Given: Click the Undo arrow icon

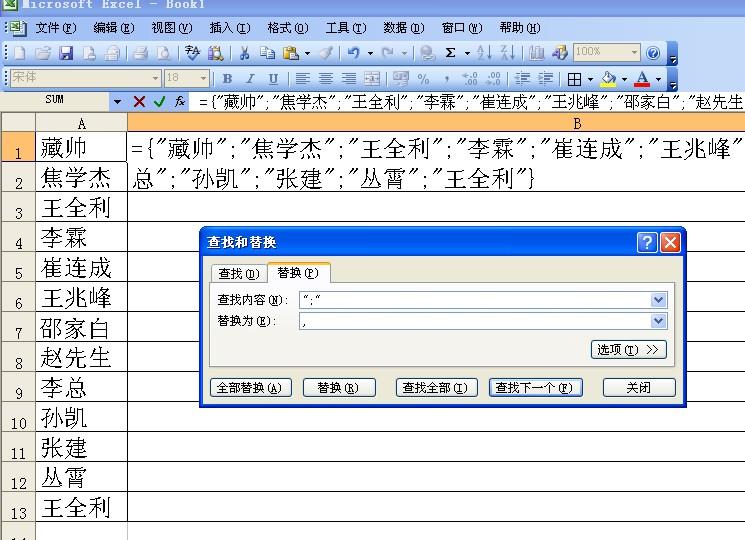Looking at the screenshot, I should [x=353, y=53].
